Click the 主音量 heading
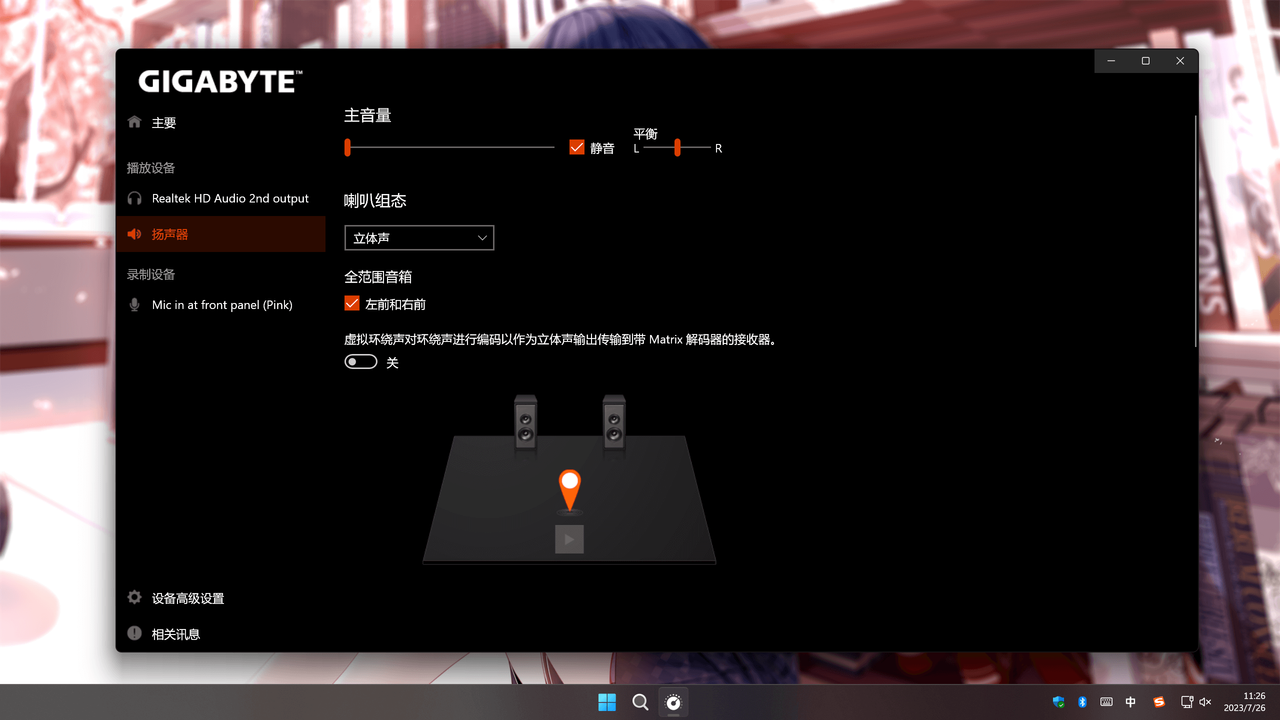1280x720 pixels. (367, 115)
